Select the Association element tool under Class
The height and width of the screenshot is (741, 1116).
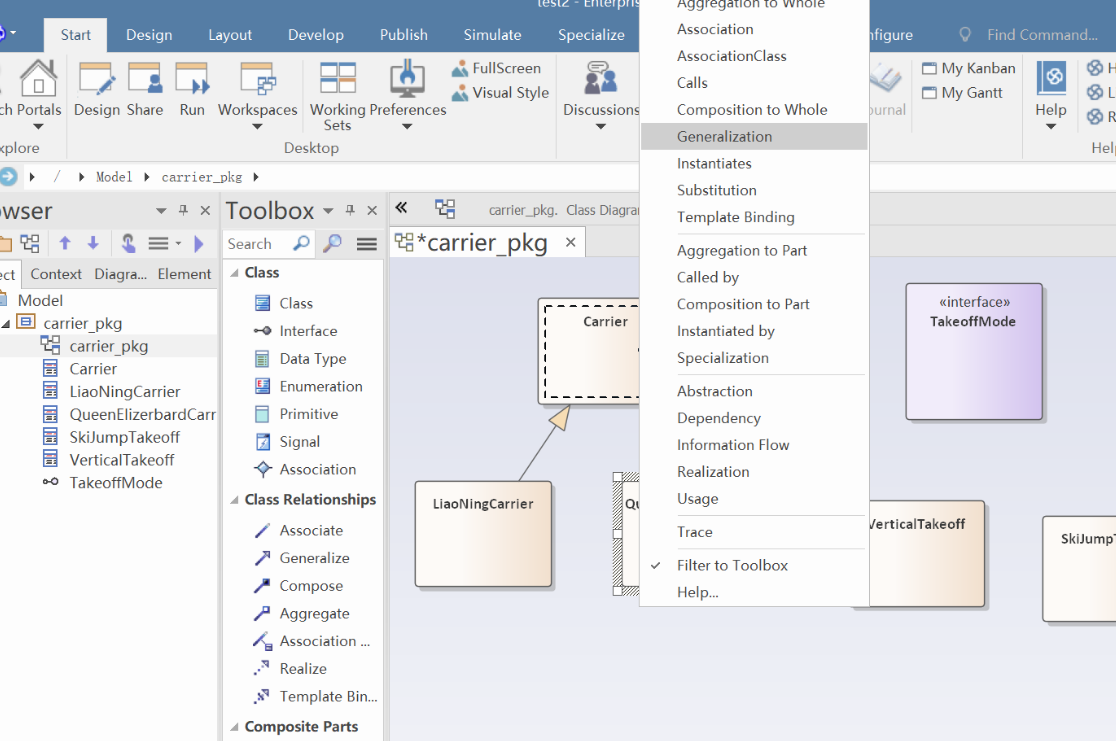point(317,470)
